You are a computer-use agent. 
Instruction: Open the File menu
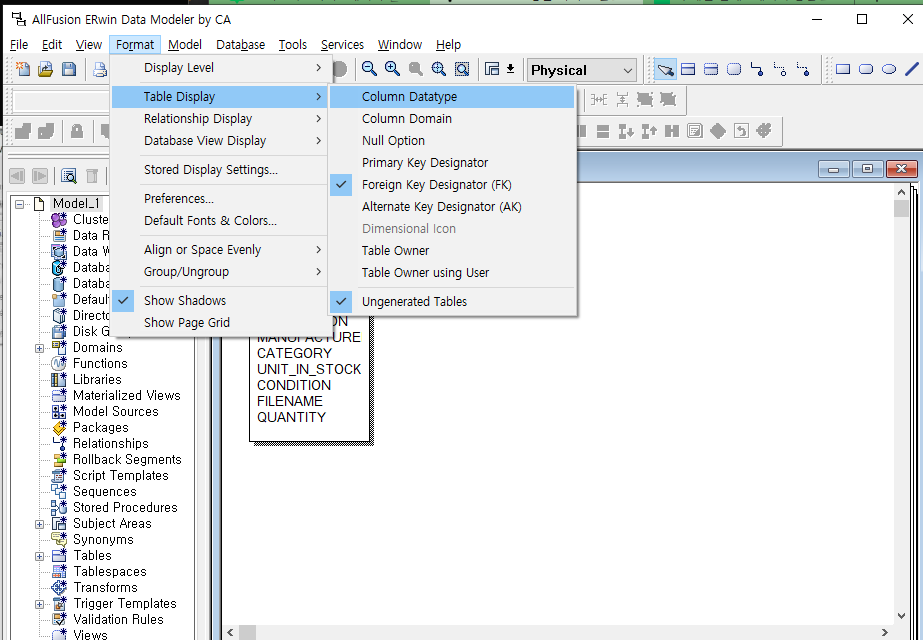pyautogui.click(x=19, y=45)
